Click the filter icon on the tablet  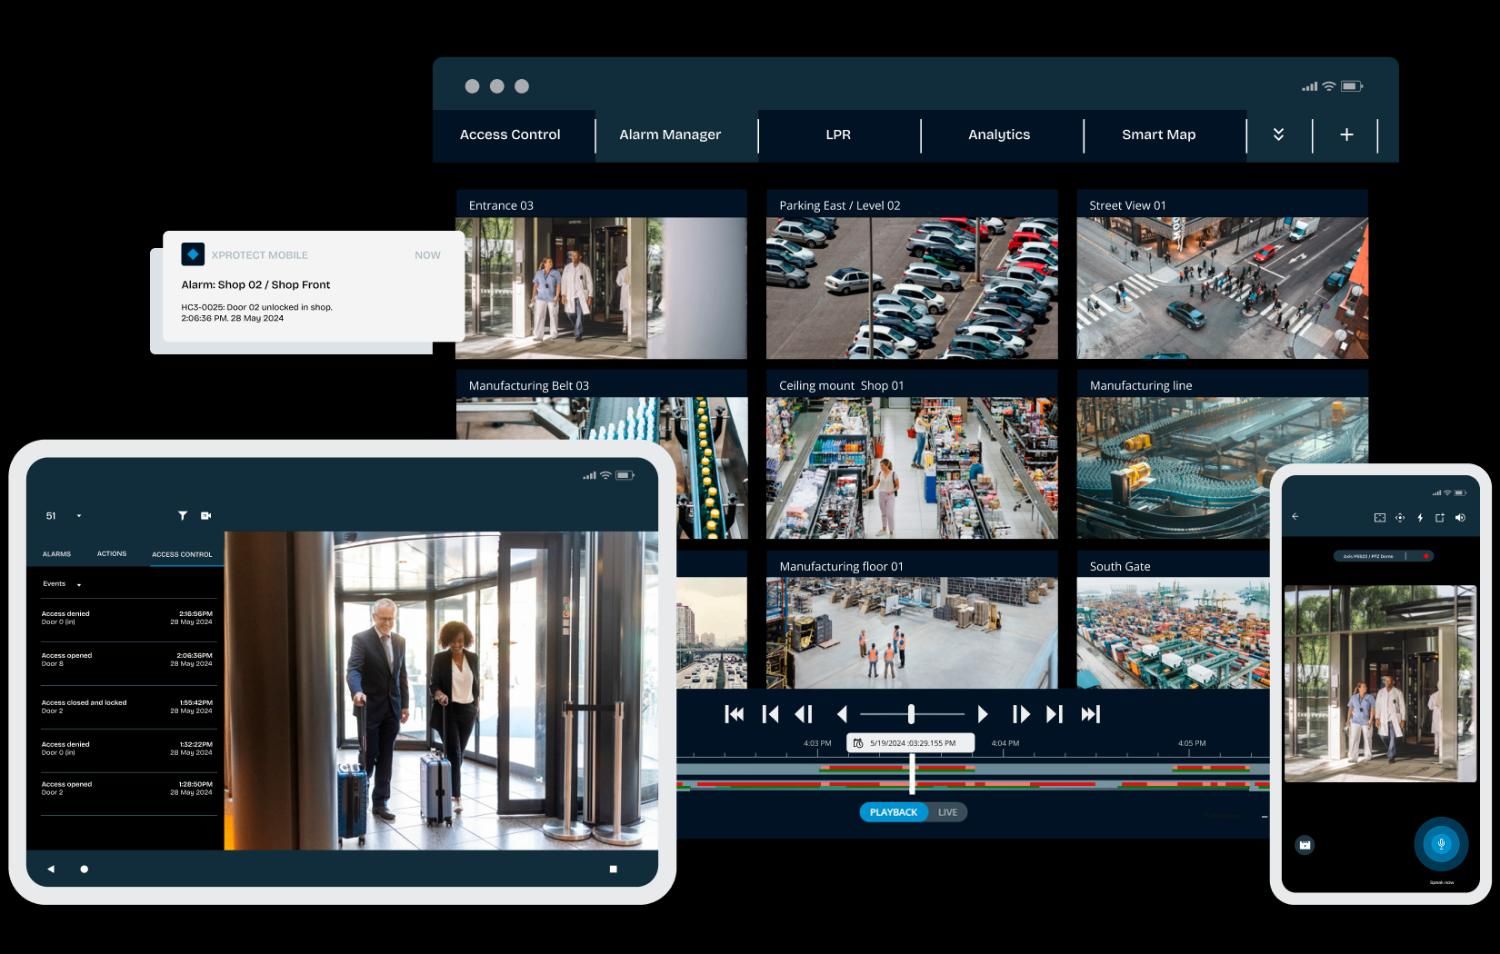pyautogui.click(x=182, y=516)
